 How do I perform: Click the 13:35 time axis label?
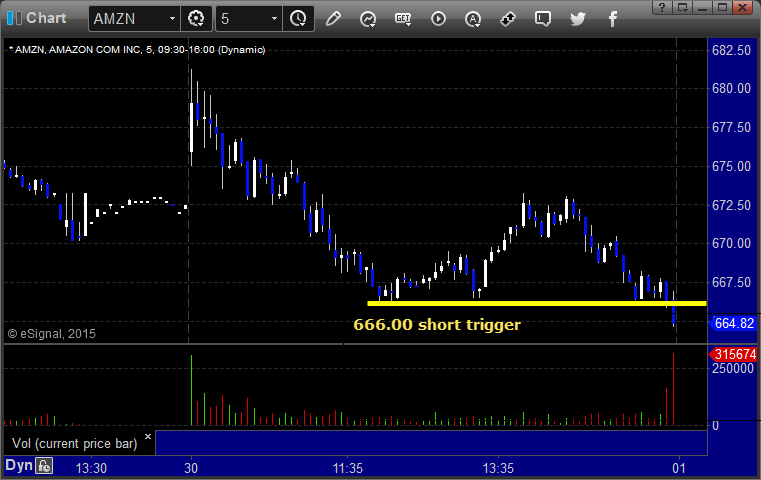tap(498, 468)
